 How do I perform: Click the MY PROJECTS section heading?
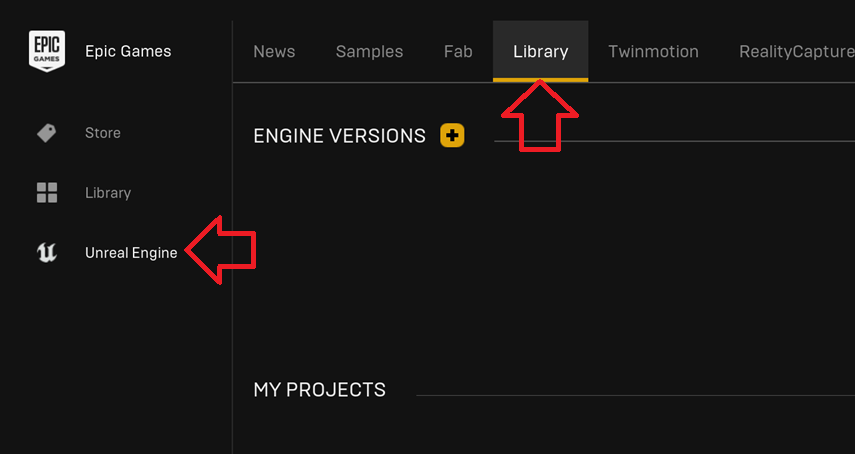(320, 390)
